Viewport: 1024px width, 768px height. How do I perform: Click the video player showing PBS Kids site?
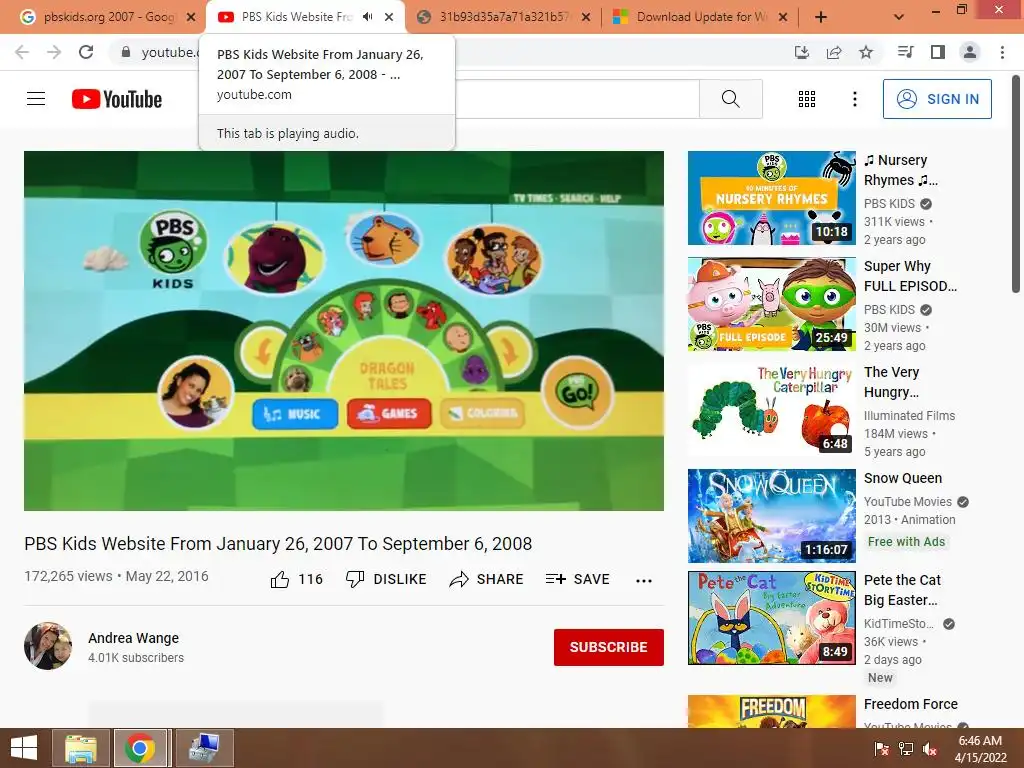coord(344,330)
